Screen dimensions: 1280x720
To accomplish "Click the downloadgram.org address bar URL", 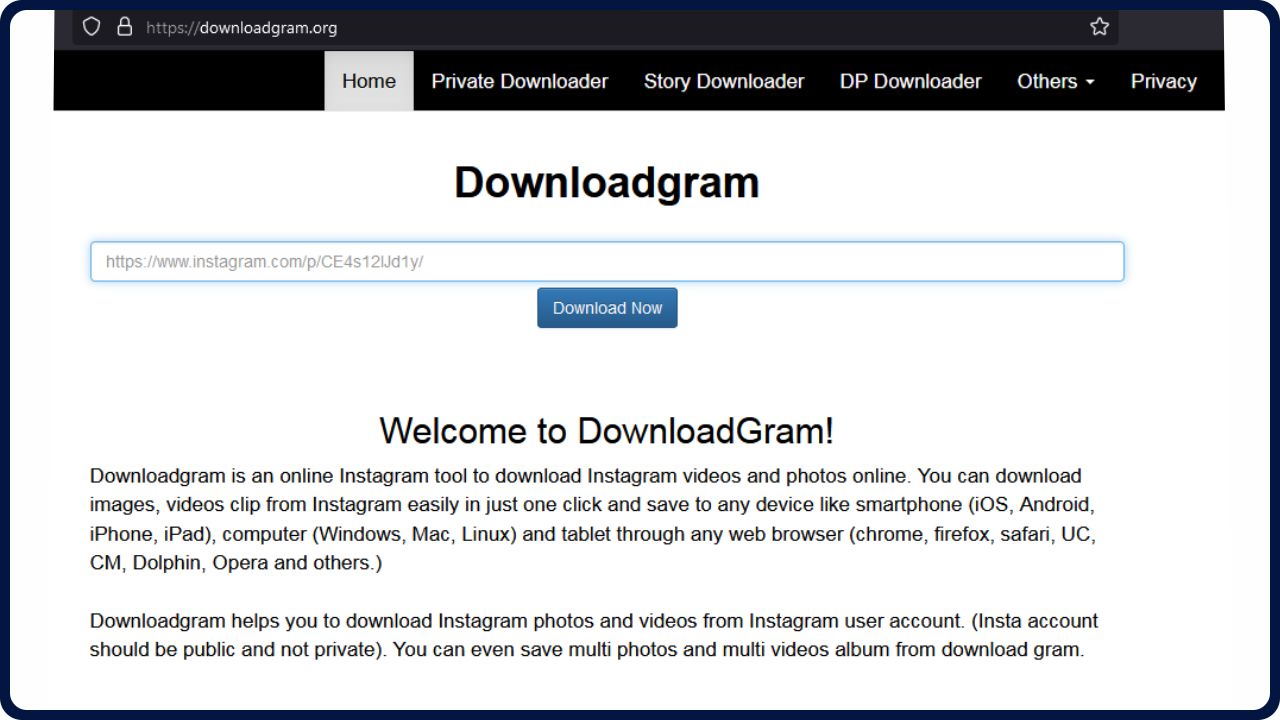I will pos(241,28).
